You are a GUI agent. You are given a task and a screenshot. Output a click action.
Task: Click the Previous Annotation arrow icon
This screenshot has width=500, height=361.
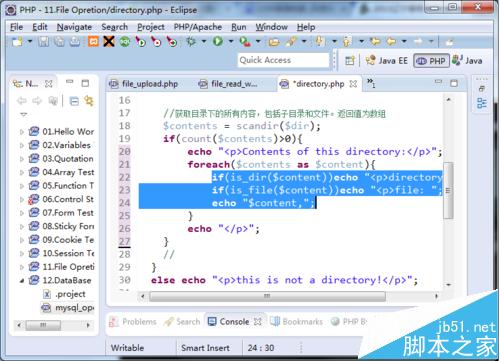click(347, 41)
